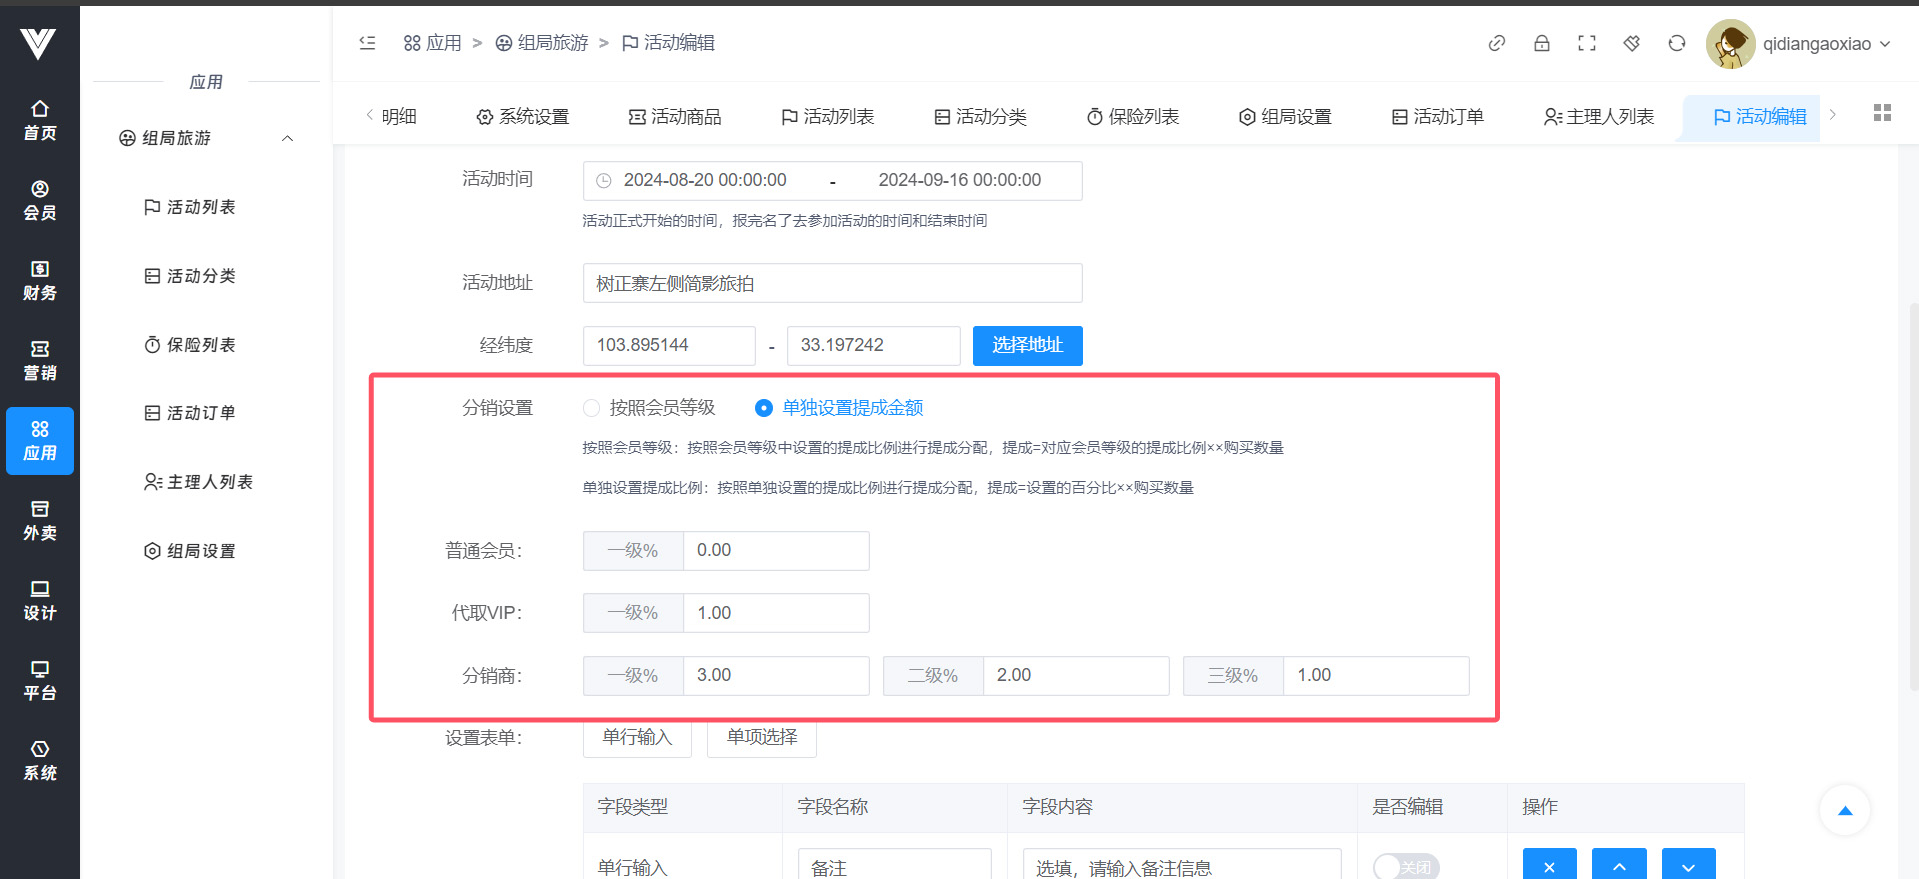The height and width of the screenshot is (879, 1919).
Task: Select 单独设置提成金额 radio option
Action: click(764, 408)
